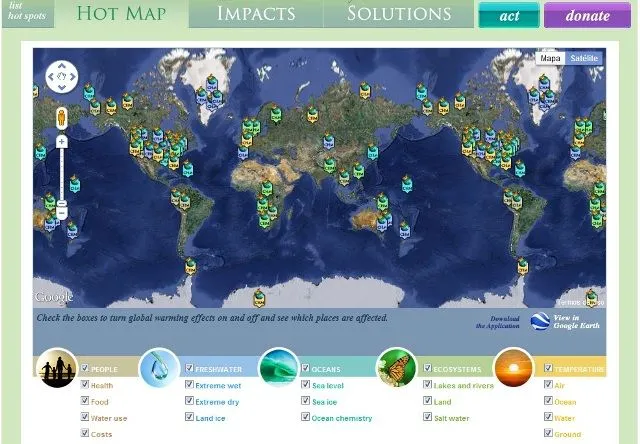Click the Temperature sunset icon
Image resolution: width=640 pixels, height=444 pixels.
click(x=514, y=368)
